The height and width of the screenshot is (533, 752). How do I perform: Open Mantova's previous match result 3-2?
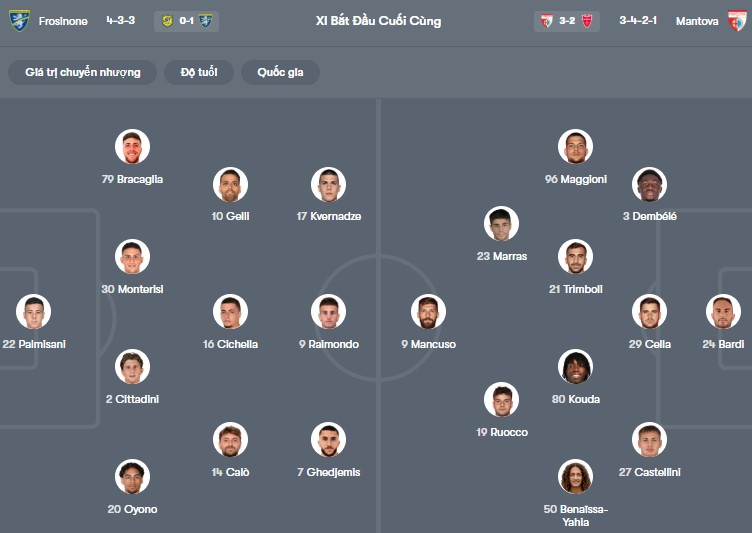pyautogui.click(x=566, y=21)
